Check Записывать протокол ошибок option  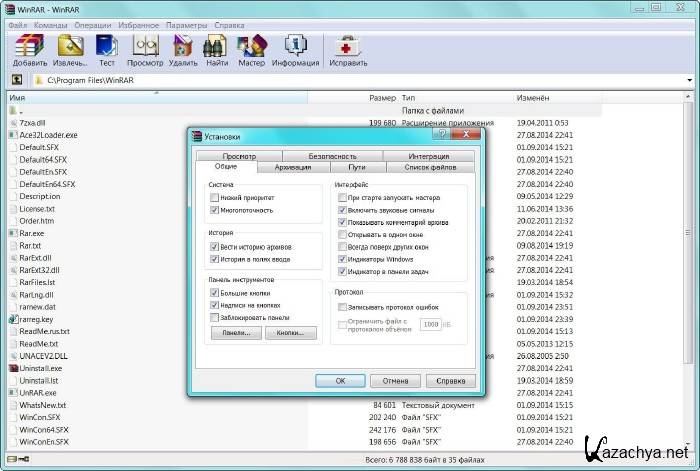[x=342, y=307]
